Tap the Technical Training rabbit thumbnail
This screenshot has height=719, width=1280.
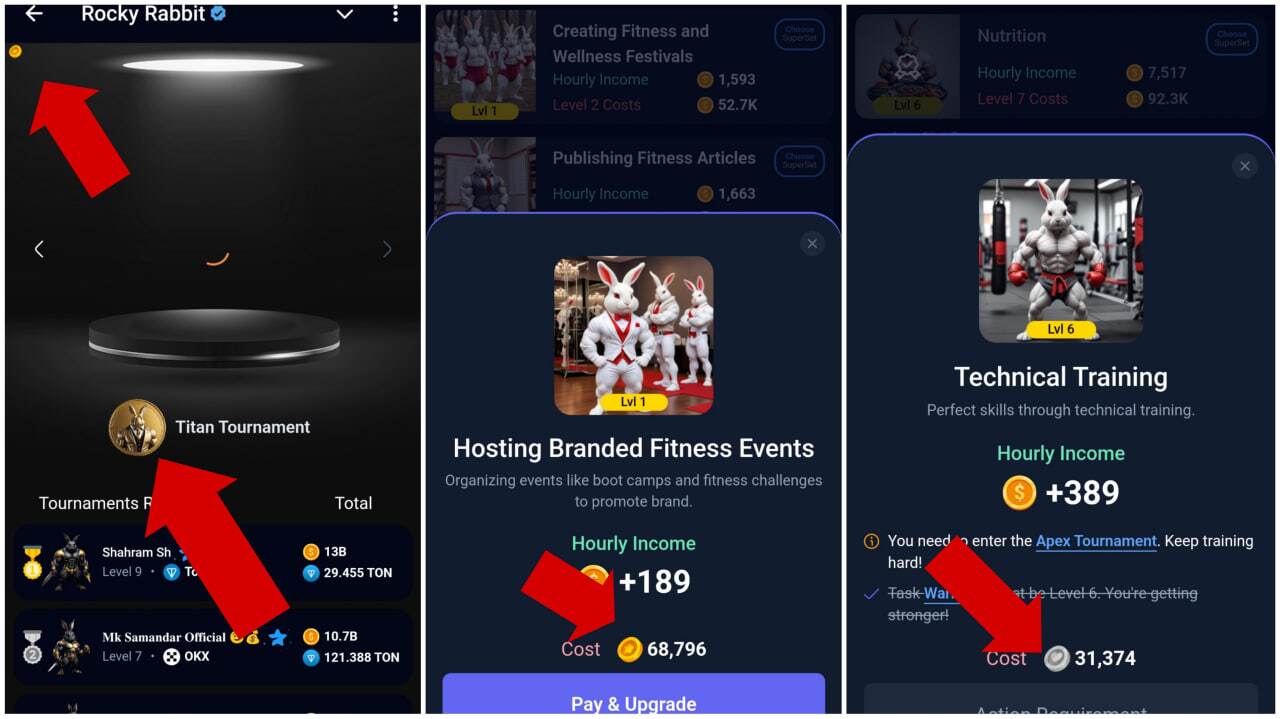pos(1061,260)
